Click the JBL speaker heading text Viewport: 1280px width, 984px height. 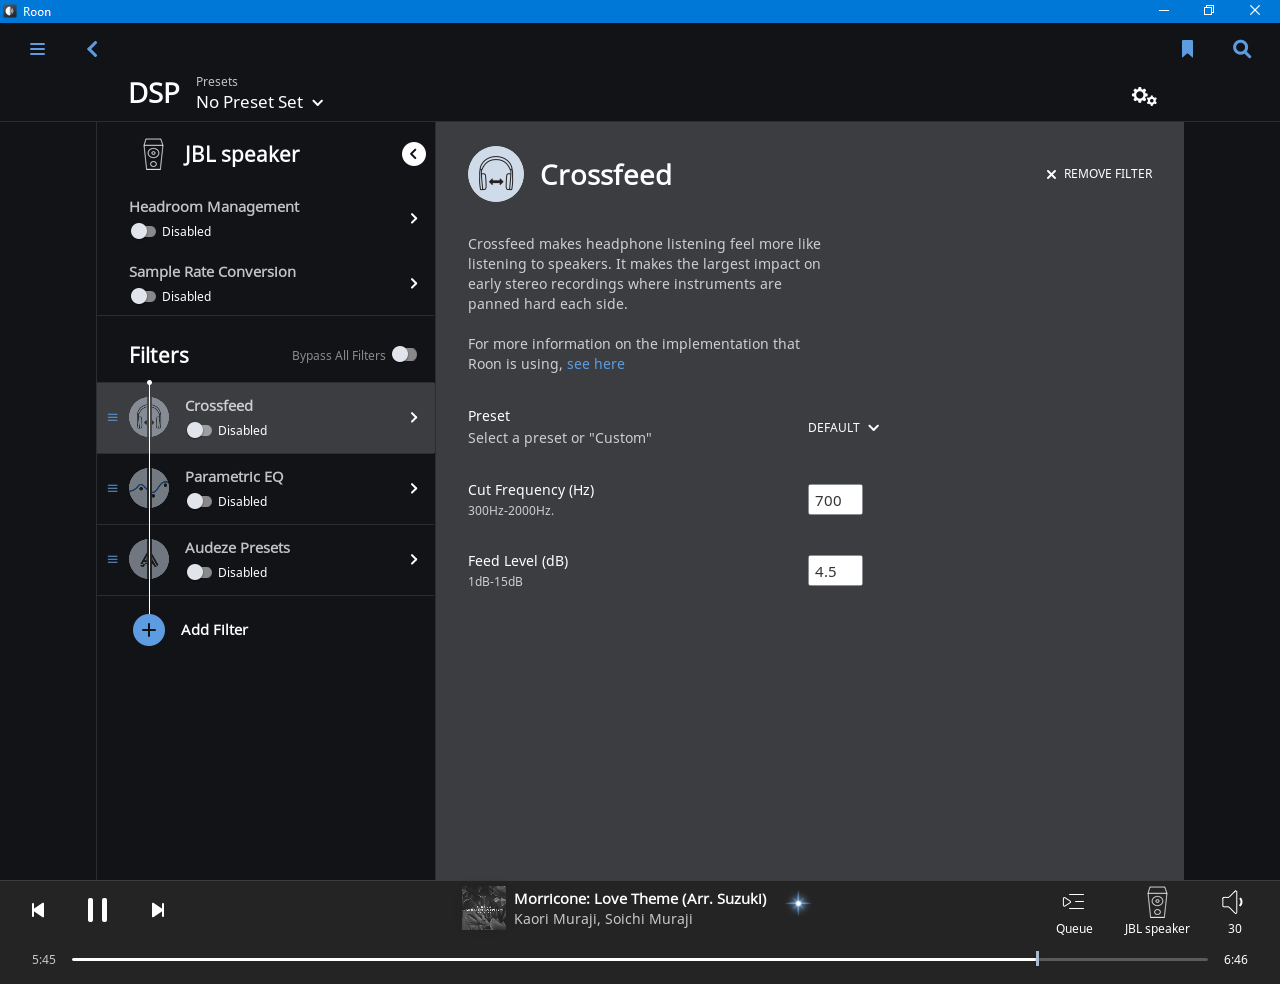point(242,154)
